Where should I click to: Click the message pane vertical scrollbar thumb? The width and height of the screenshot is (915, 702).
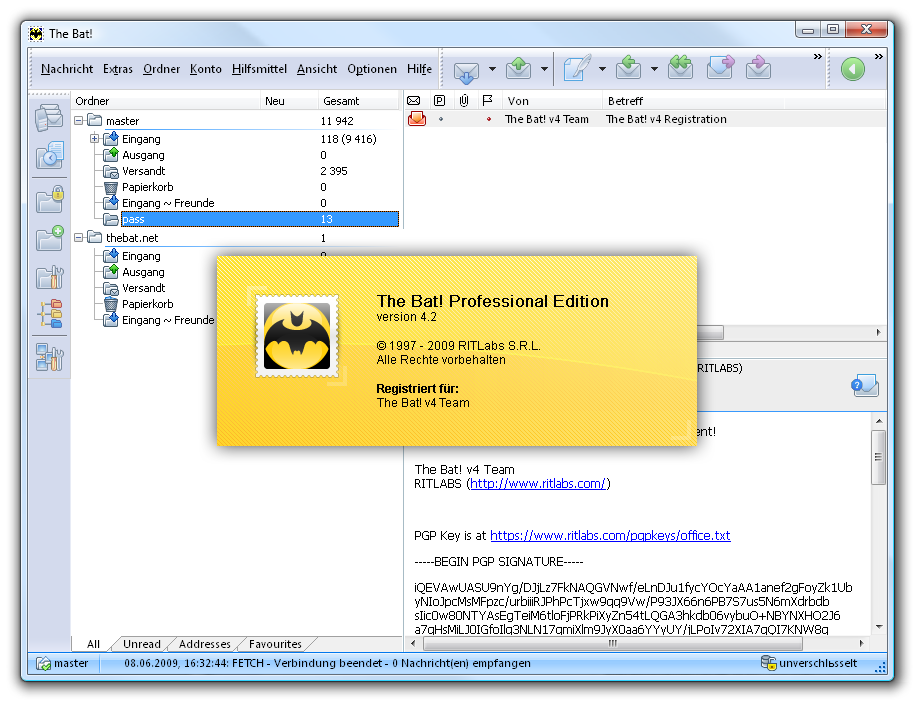[x=878, y=457]
